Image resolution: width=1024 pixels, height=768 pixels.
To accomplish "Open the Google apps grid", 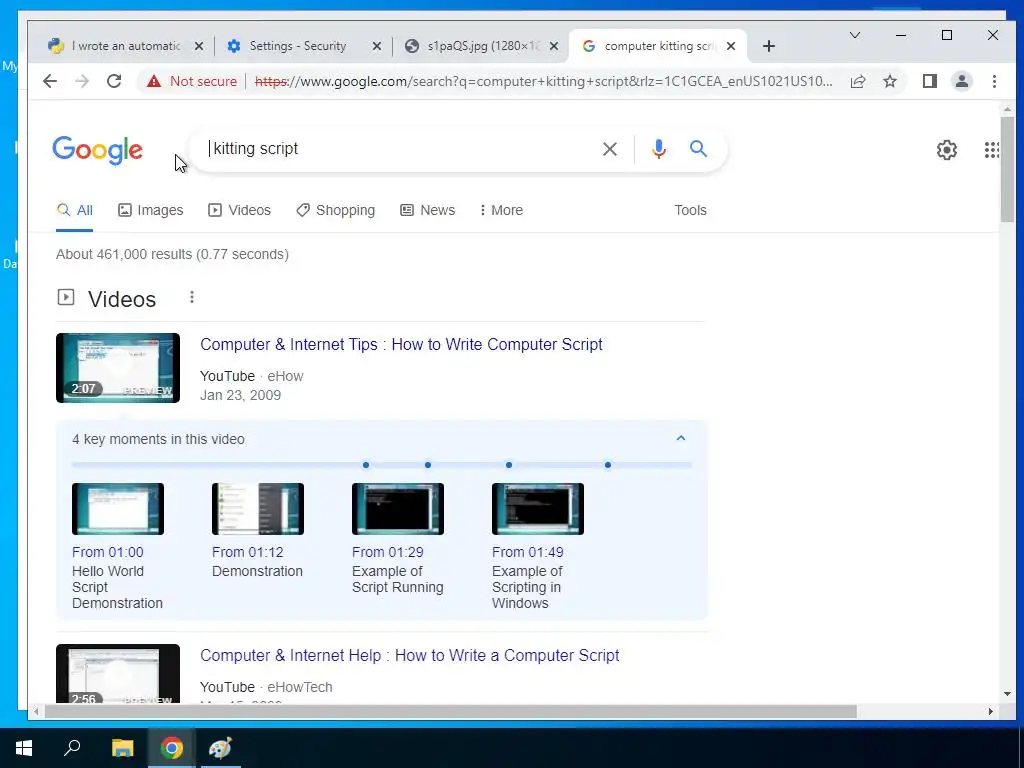I will click(x=991, y=150).
